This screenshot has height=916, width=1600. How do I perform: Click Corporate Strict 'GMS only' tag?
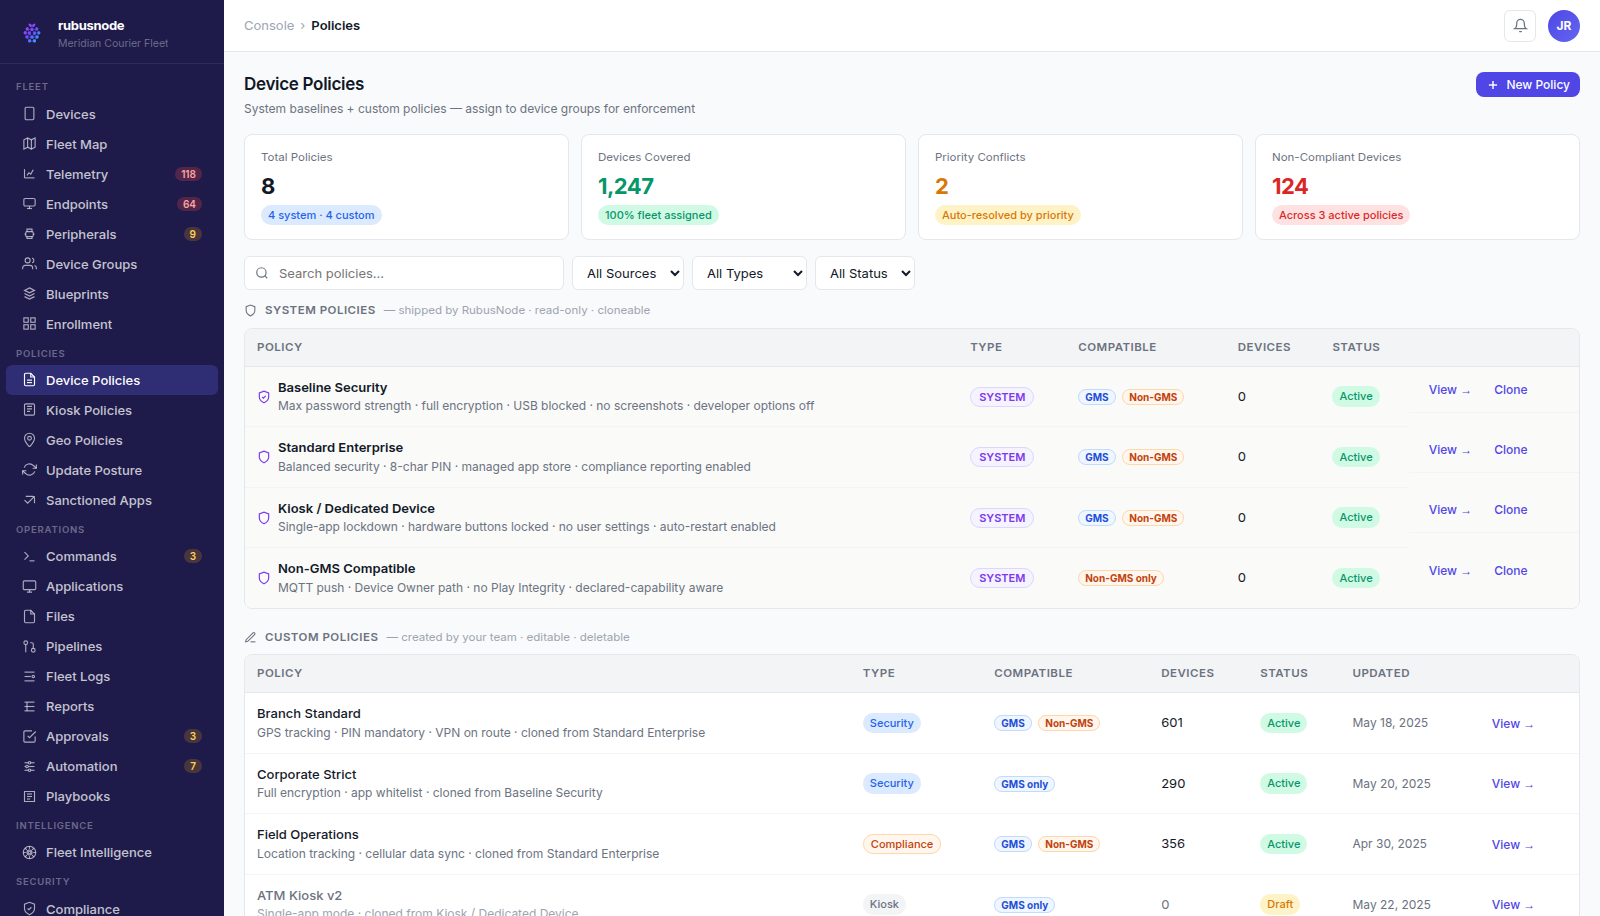pyautogui.click(x=1024, y=784)
